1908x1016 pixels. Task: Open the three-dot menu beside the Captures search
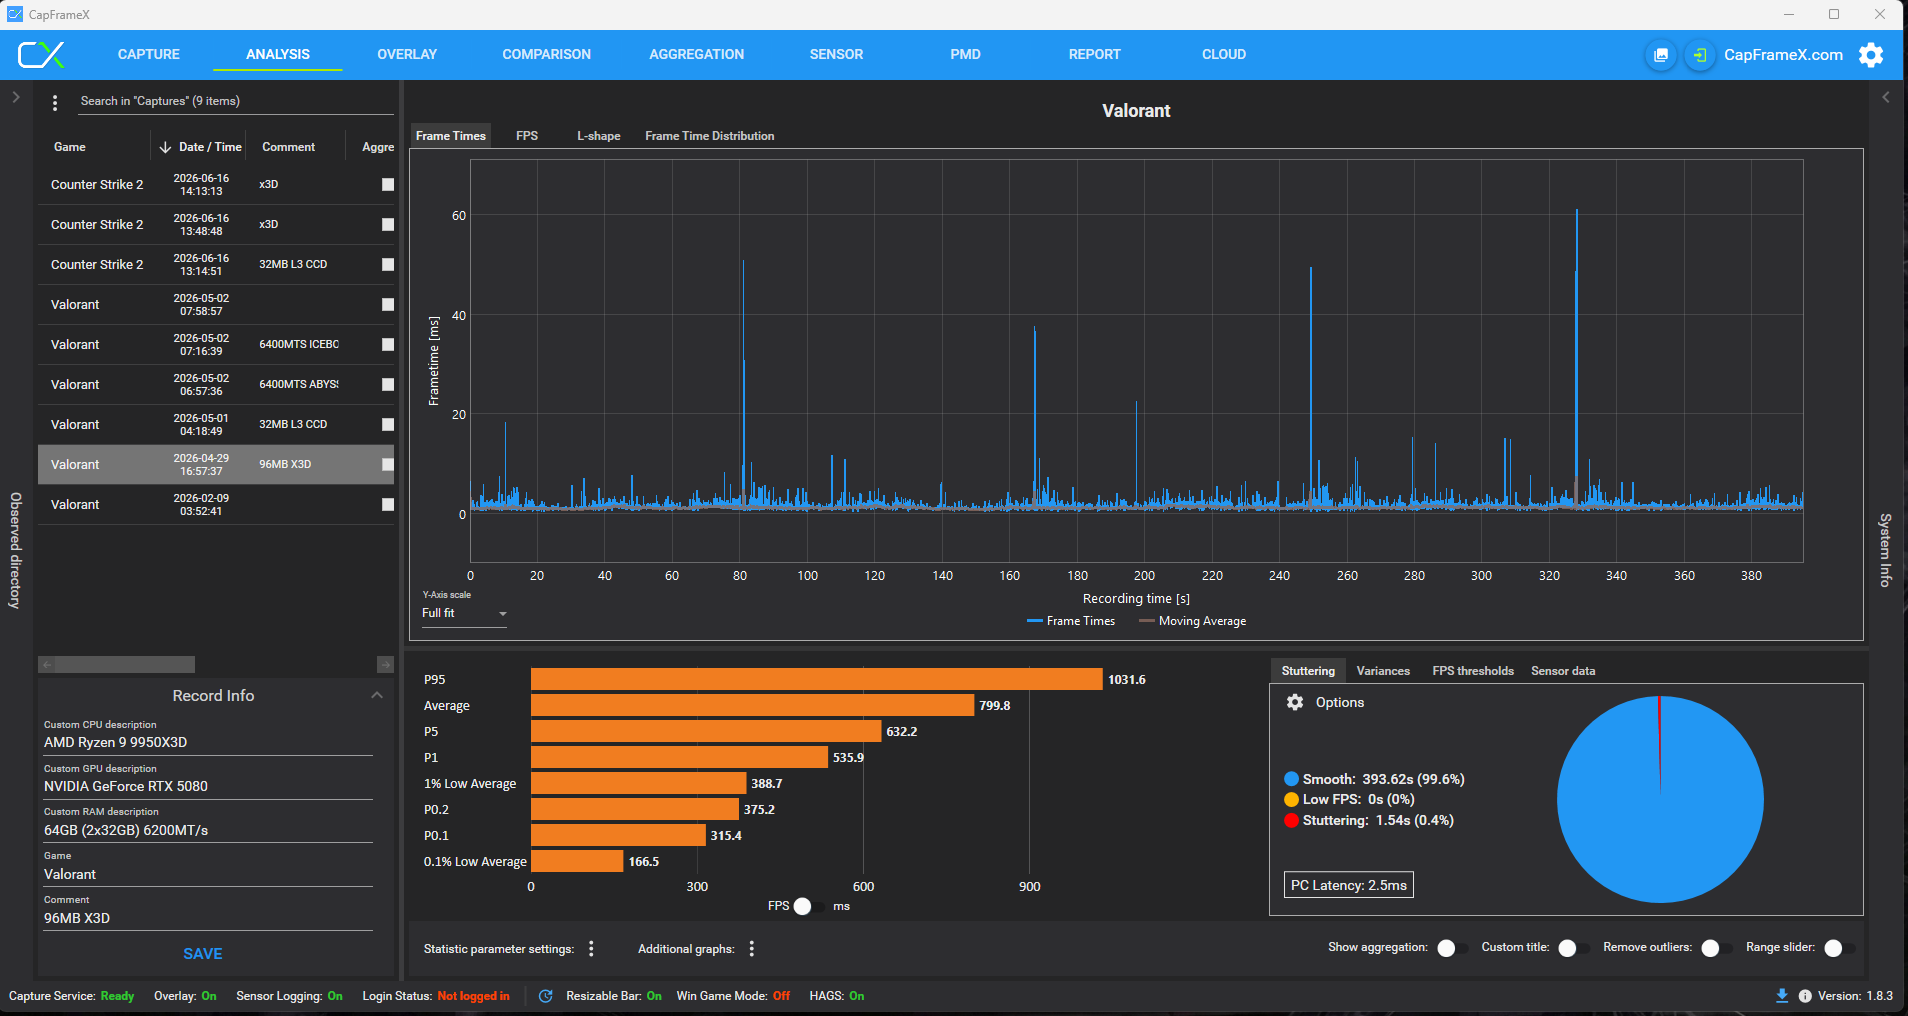tap(55, 102)
